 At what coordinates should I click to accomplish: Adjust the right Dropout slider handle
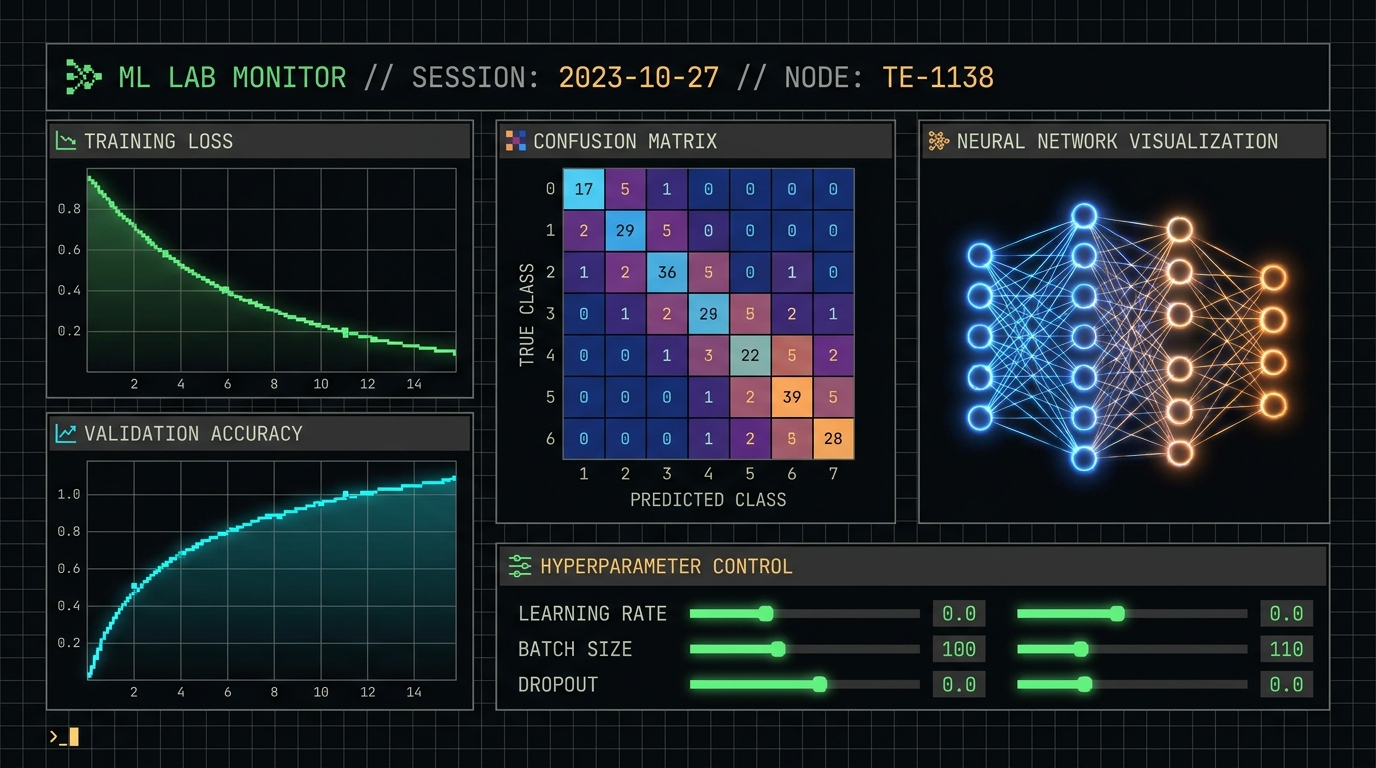click(x=1084, y=684)
